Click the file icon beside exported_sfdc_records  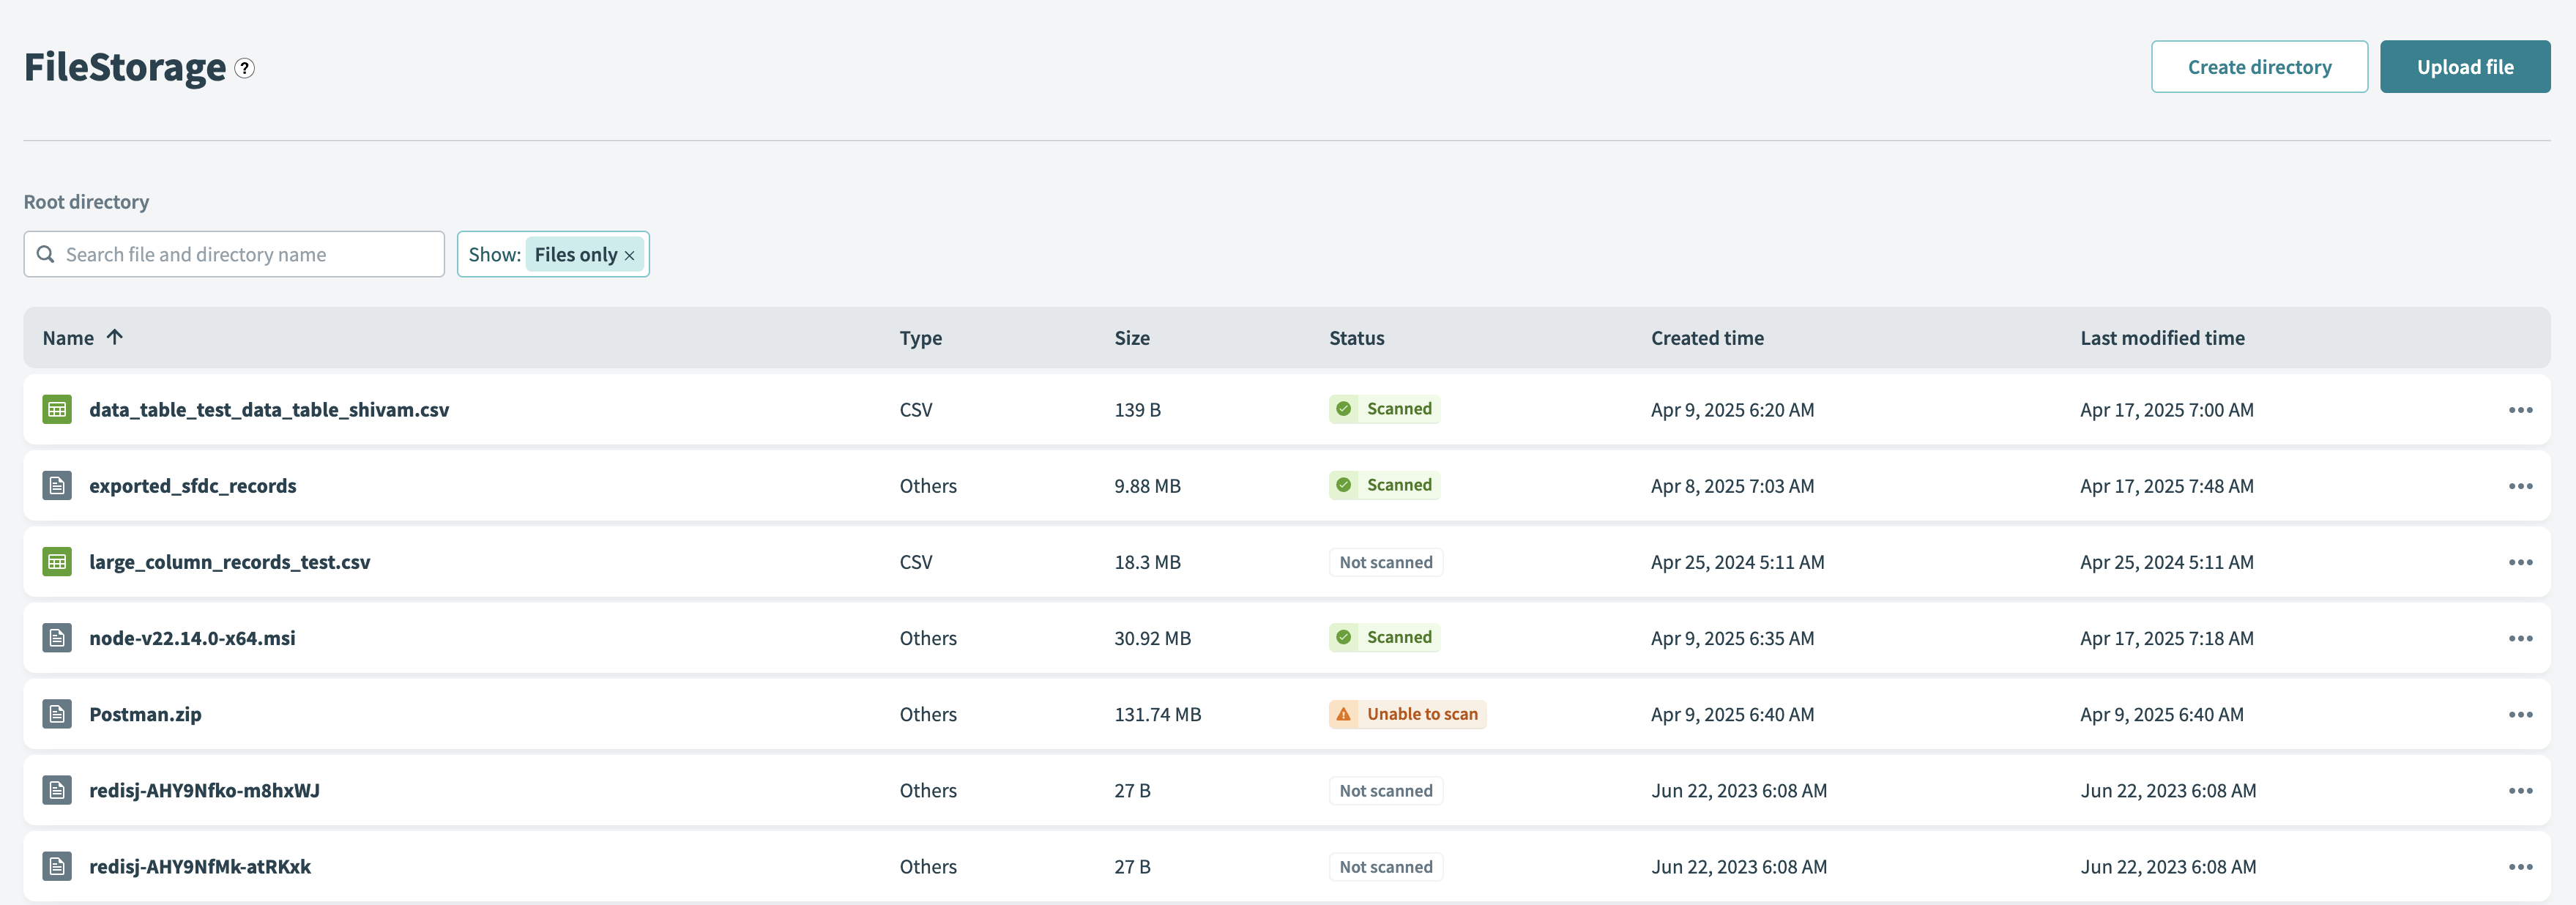[57, 485]
